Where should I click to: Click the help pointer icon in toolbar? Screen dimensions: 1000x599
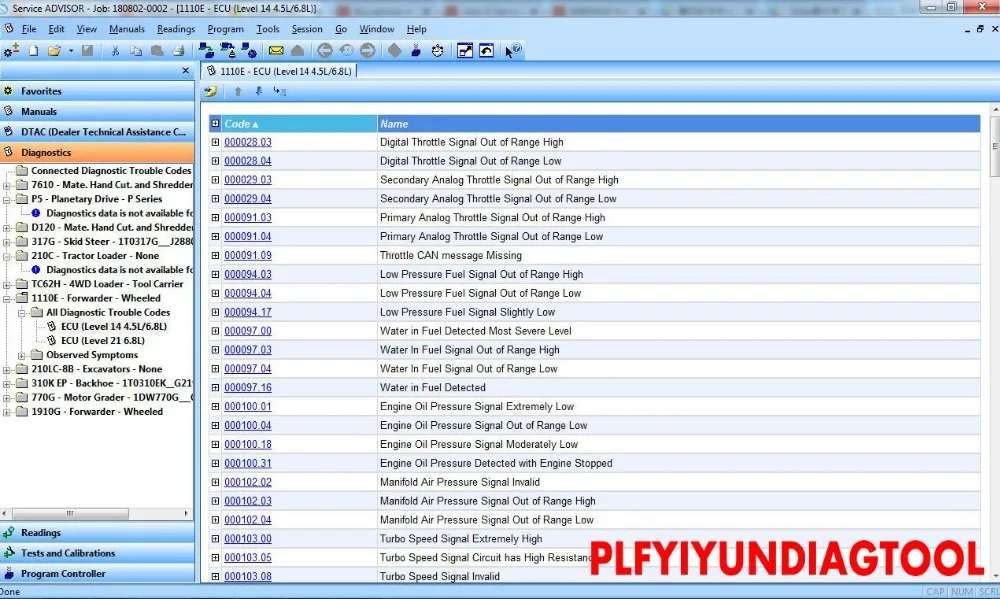(x=513, y=51)
